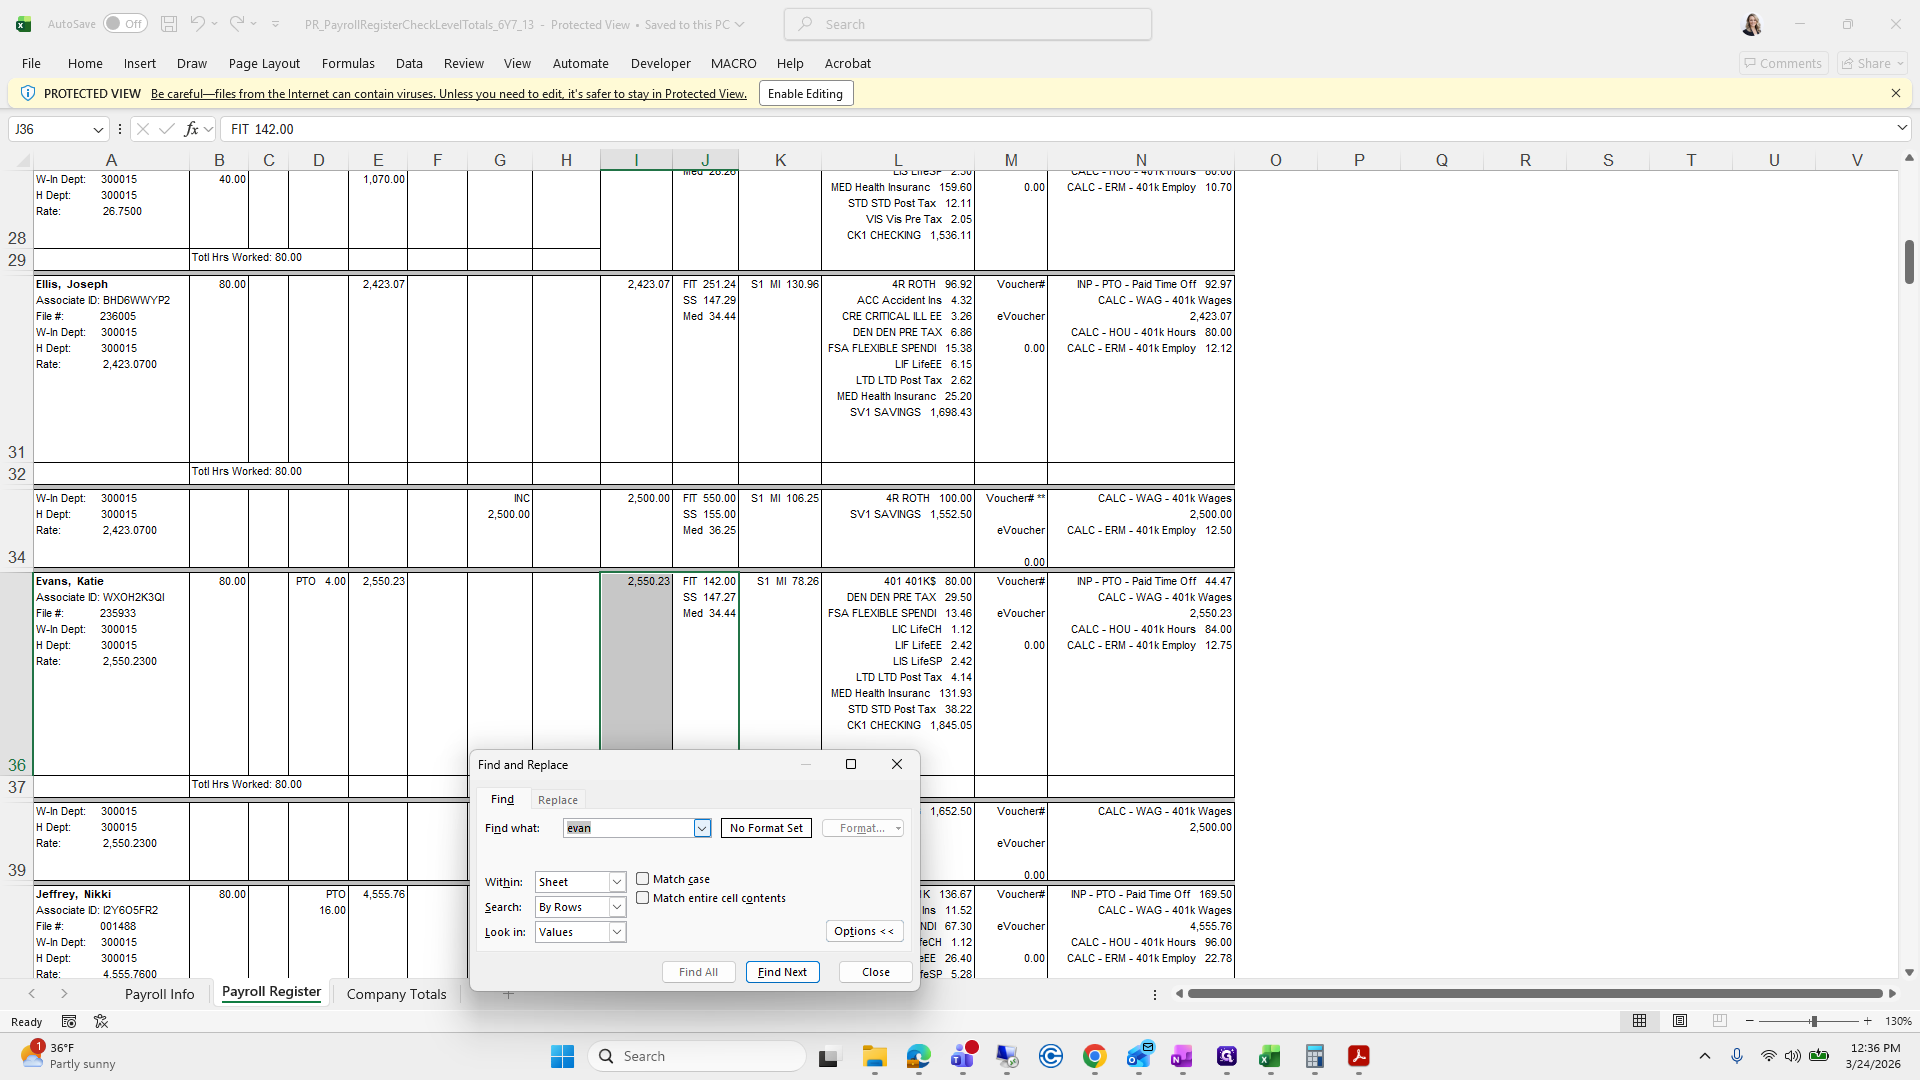Click the Undo arrow icon
Viewport: 1920px width, 1080px height.
[x=197, y=24]
